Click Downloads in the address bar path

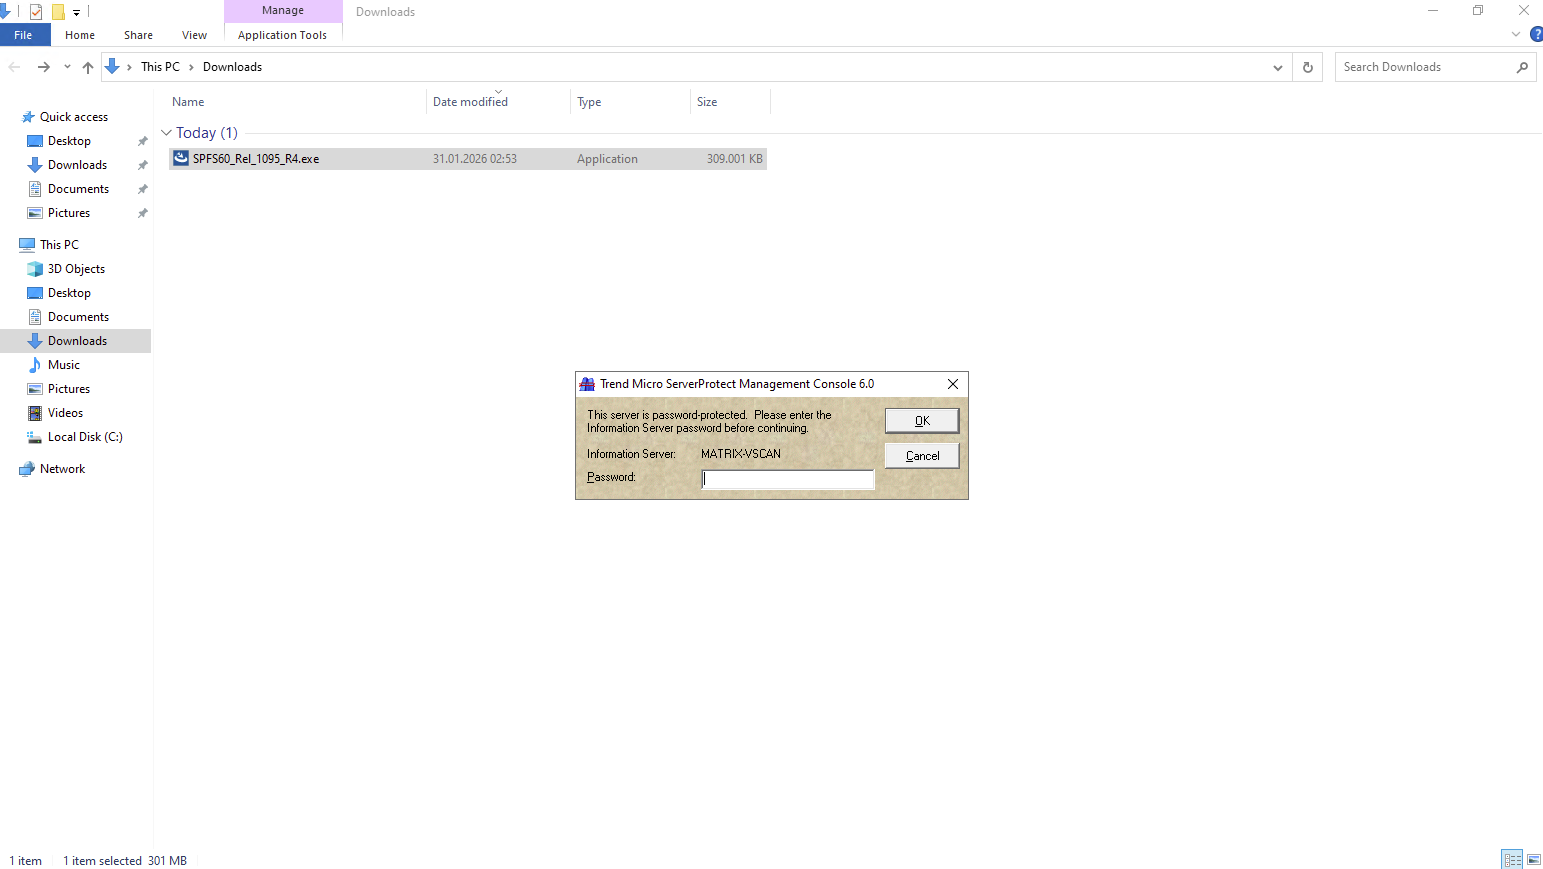click(232, 67)
